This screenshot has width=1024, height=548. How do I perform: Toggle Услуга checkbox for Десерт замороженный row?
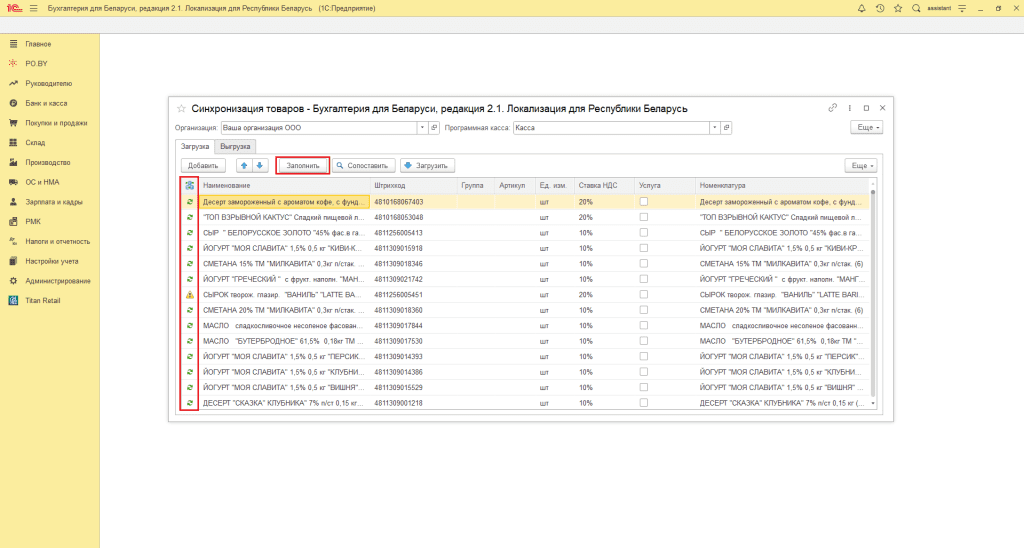tap(644, 202)
